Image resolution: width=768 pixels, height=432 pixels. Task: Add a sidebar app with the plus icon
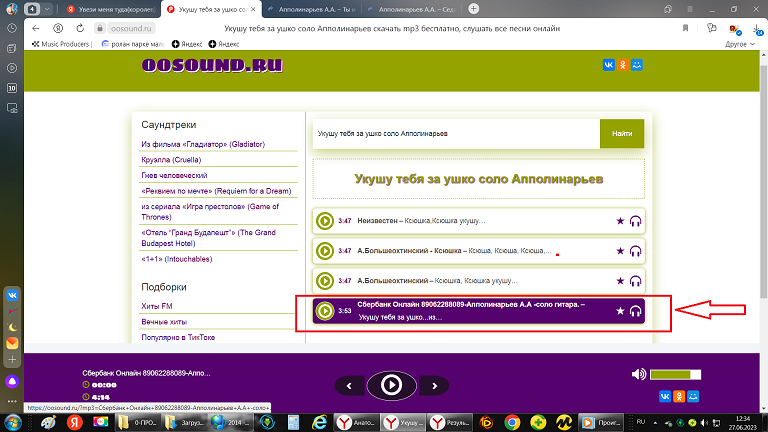point(12,360)
